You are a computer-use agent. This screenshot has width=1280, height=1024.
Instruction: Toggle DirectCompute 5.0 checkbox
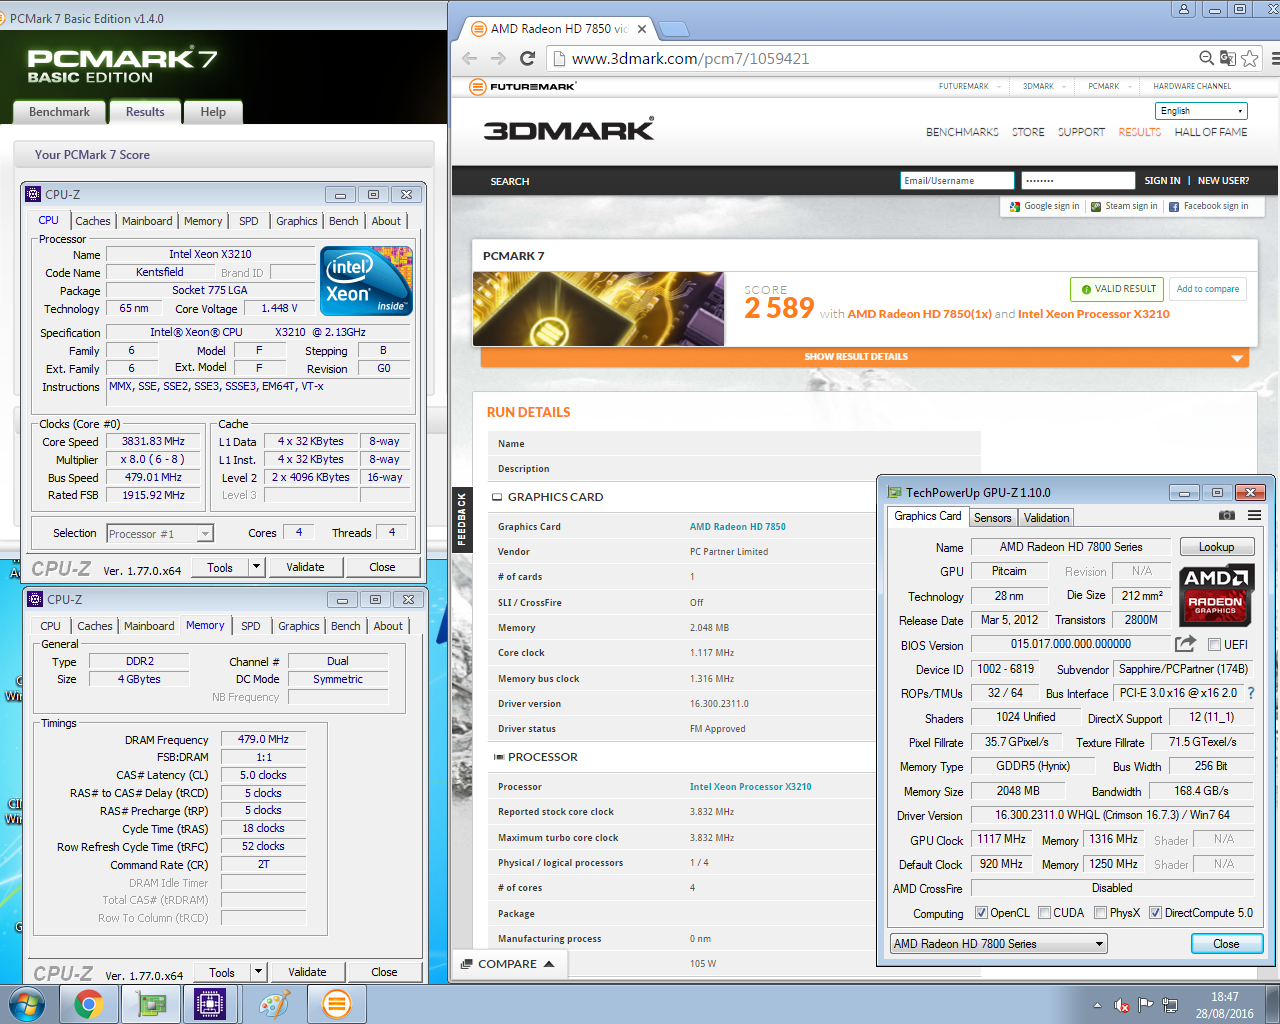[x=1155, y=913]
